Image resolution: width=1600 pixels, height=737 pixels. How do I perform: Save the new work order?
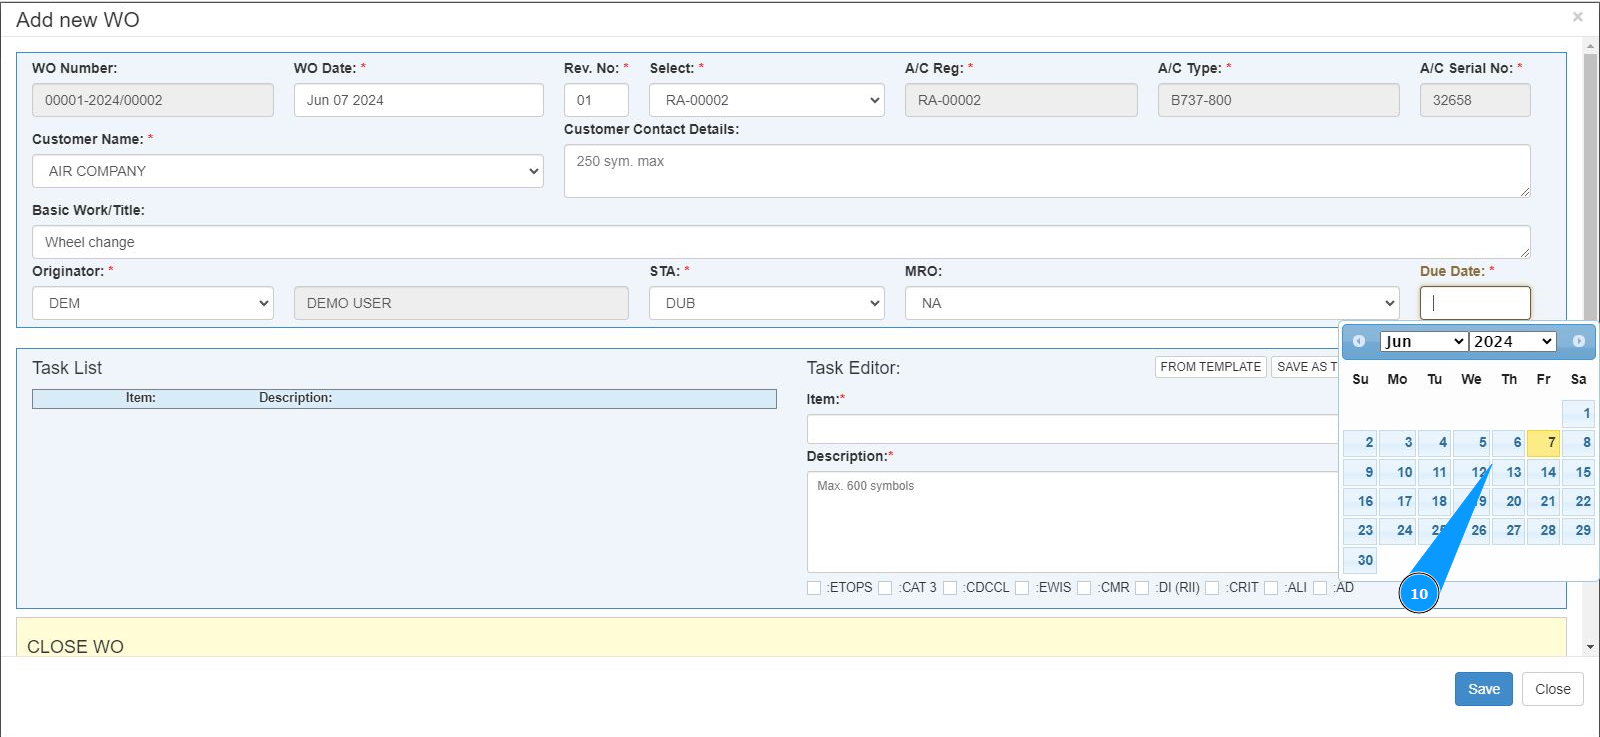1484,689
